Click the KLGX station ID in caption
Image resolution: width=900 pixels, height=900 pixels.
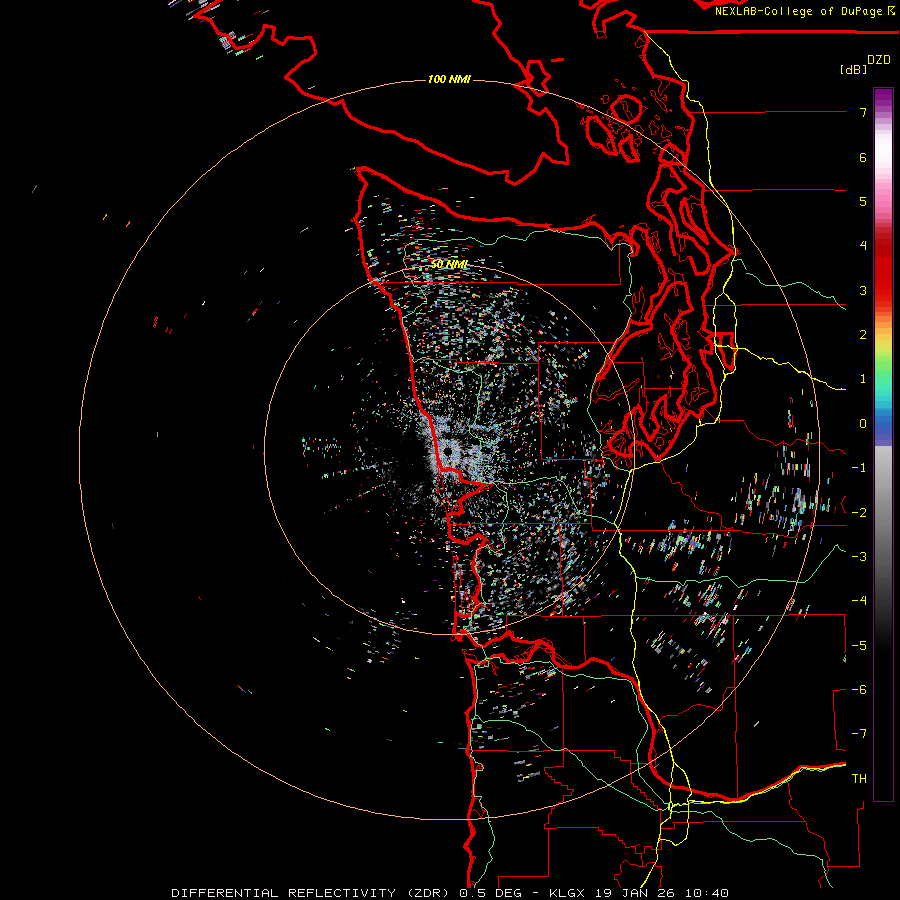coord(567,893)
